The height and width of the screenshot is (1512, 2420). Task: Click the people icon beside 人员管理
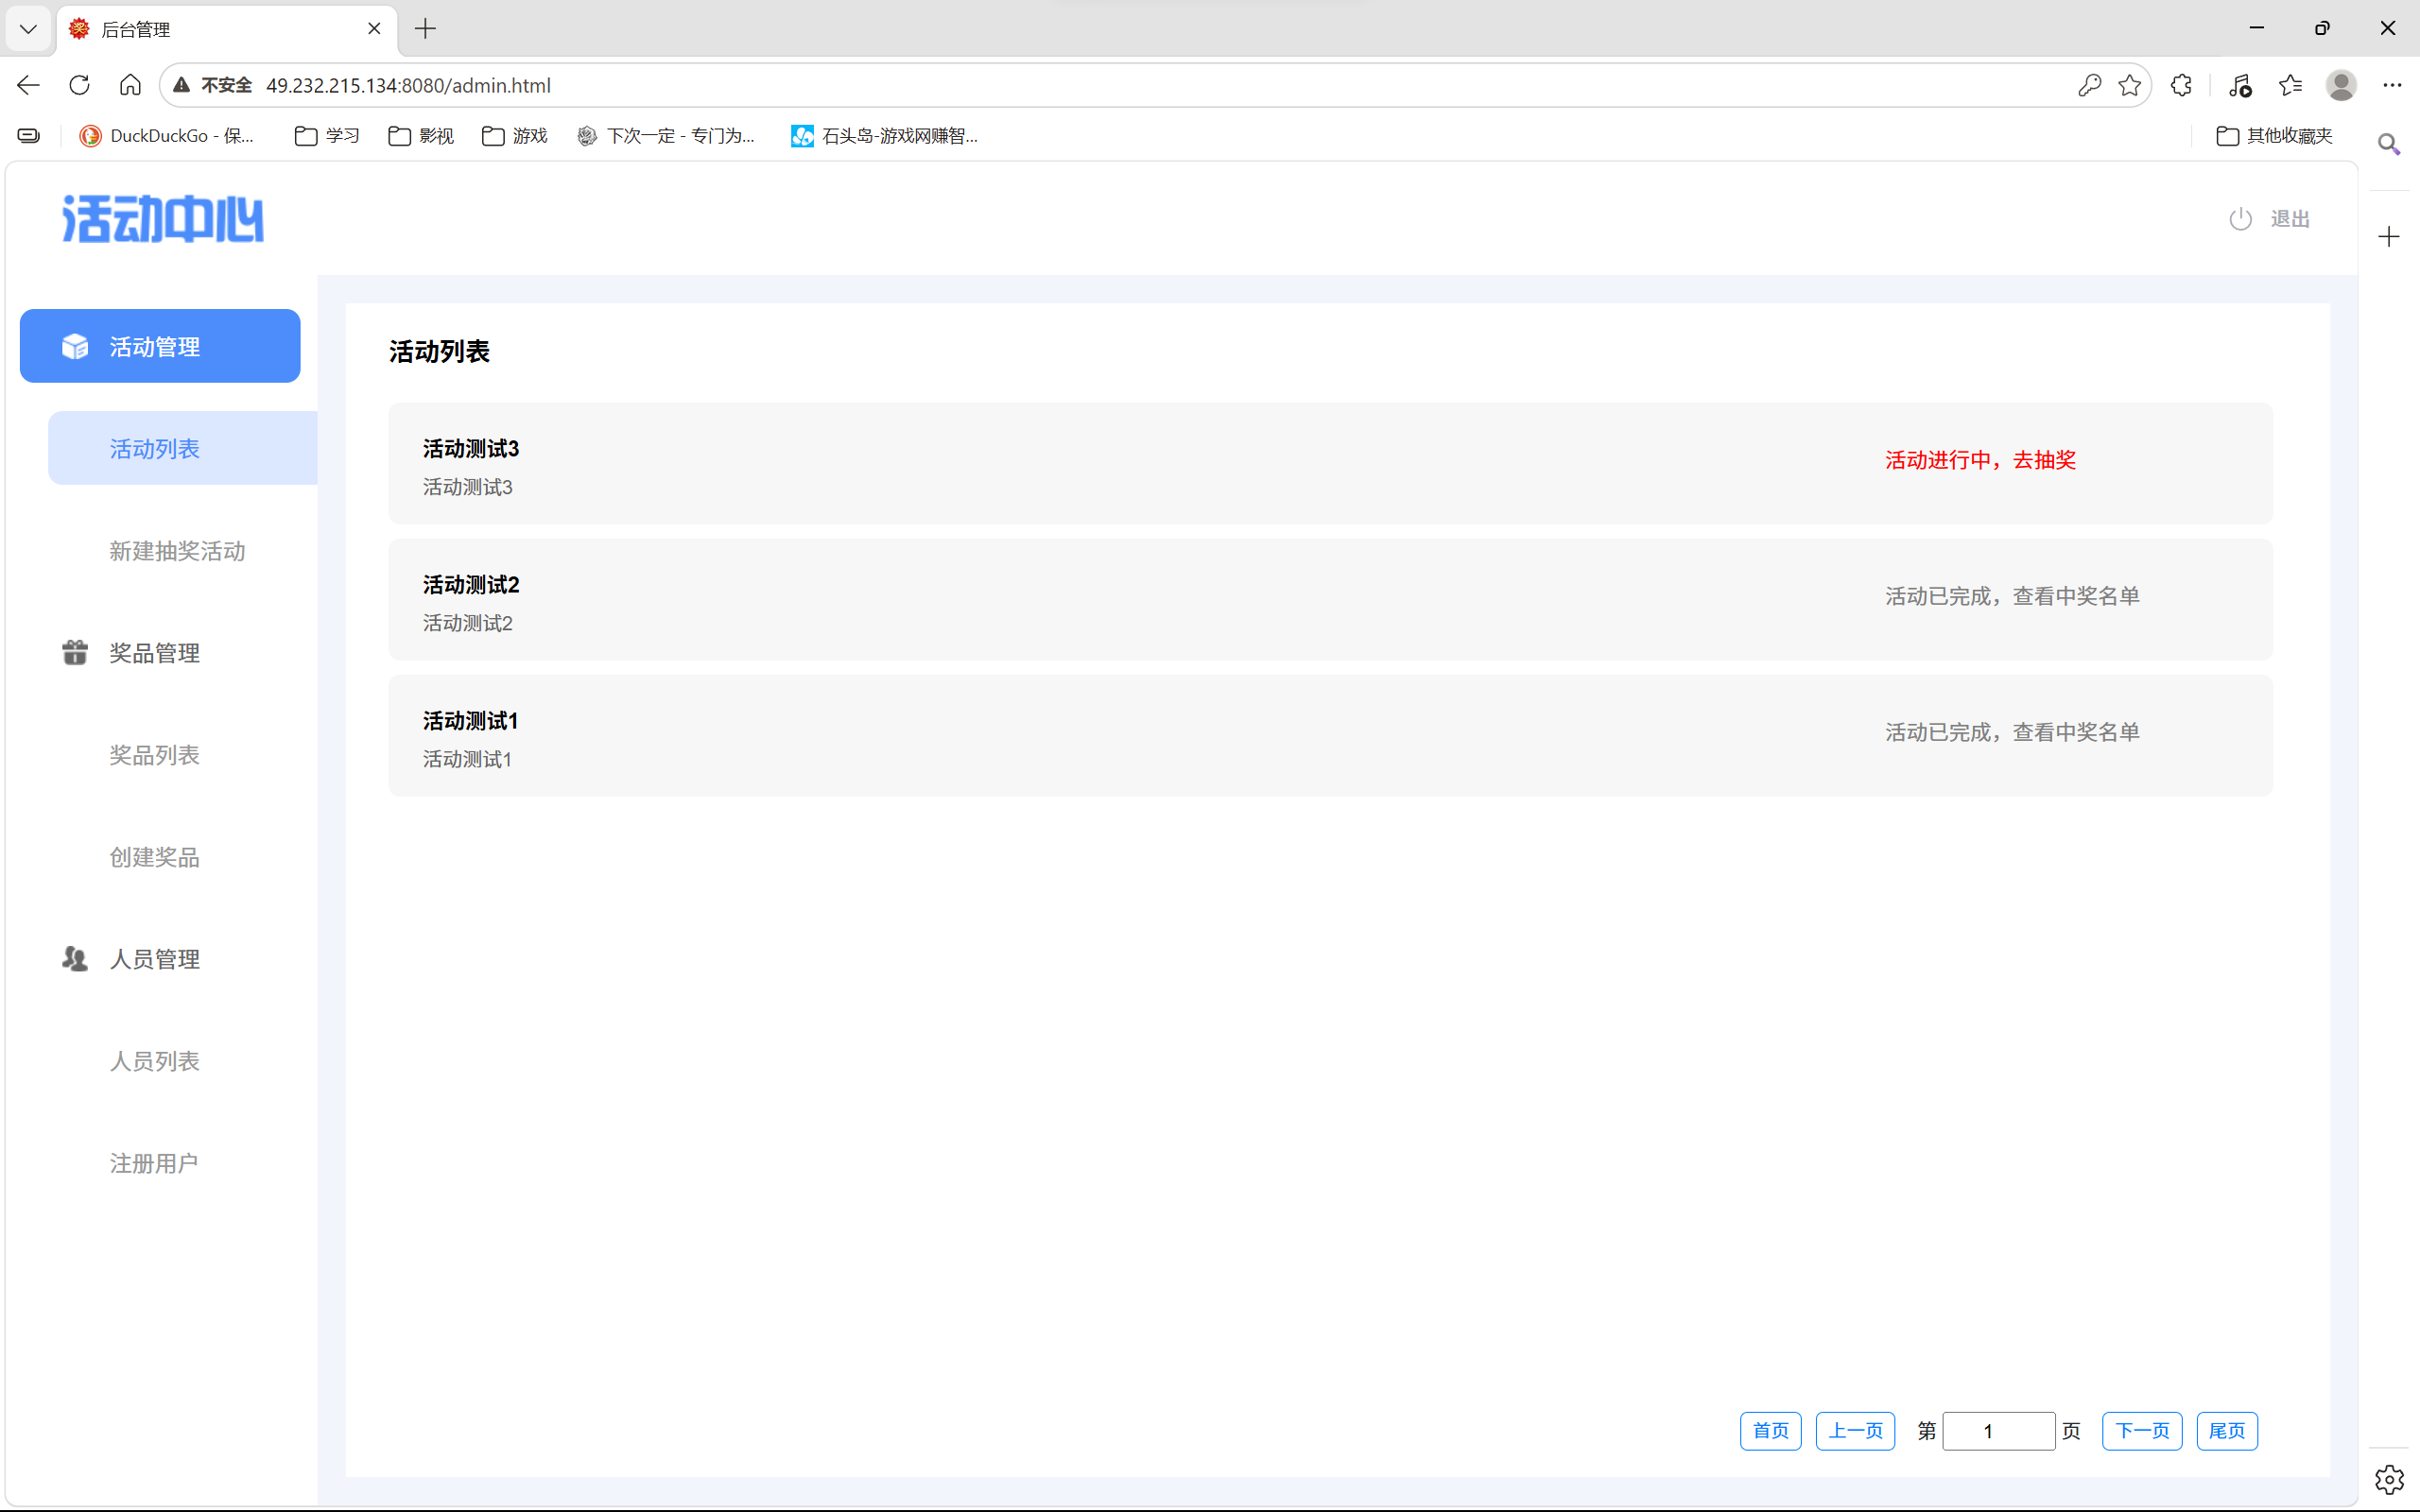75,959
